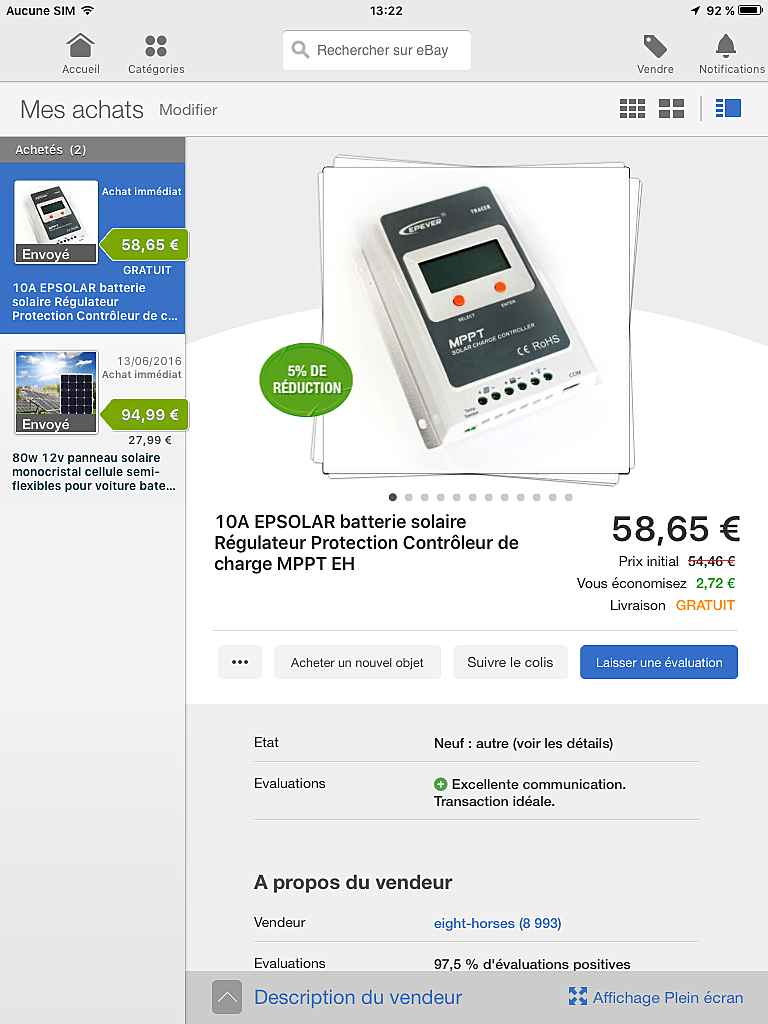Image resolution: width=768 pixels, height=1024 pixels.
Task: Select the 80w 12v panneau solaire purchase
Action: coord(93,421)
